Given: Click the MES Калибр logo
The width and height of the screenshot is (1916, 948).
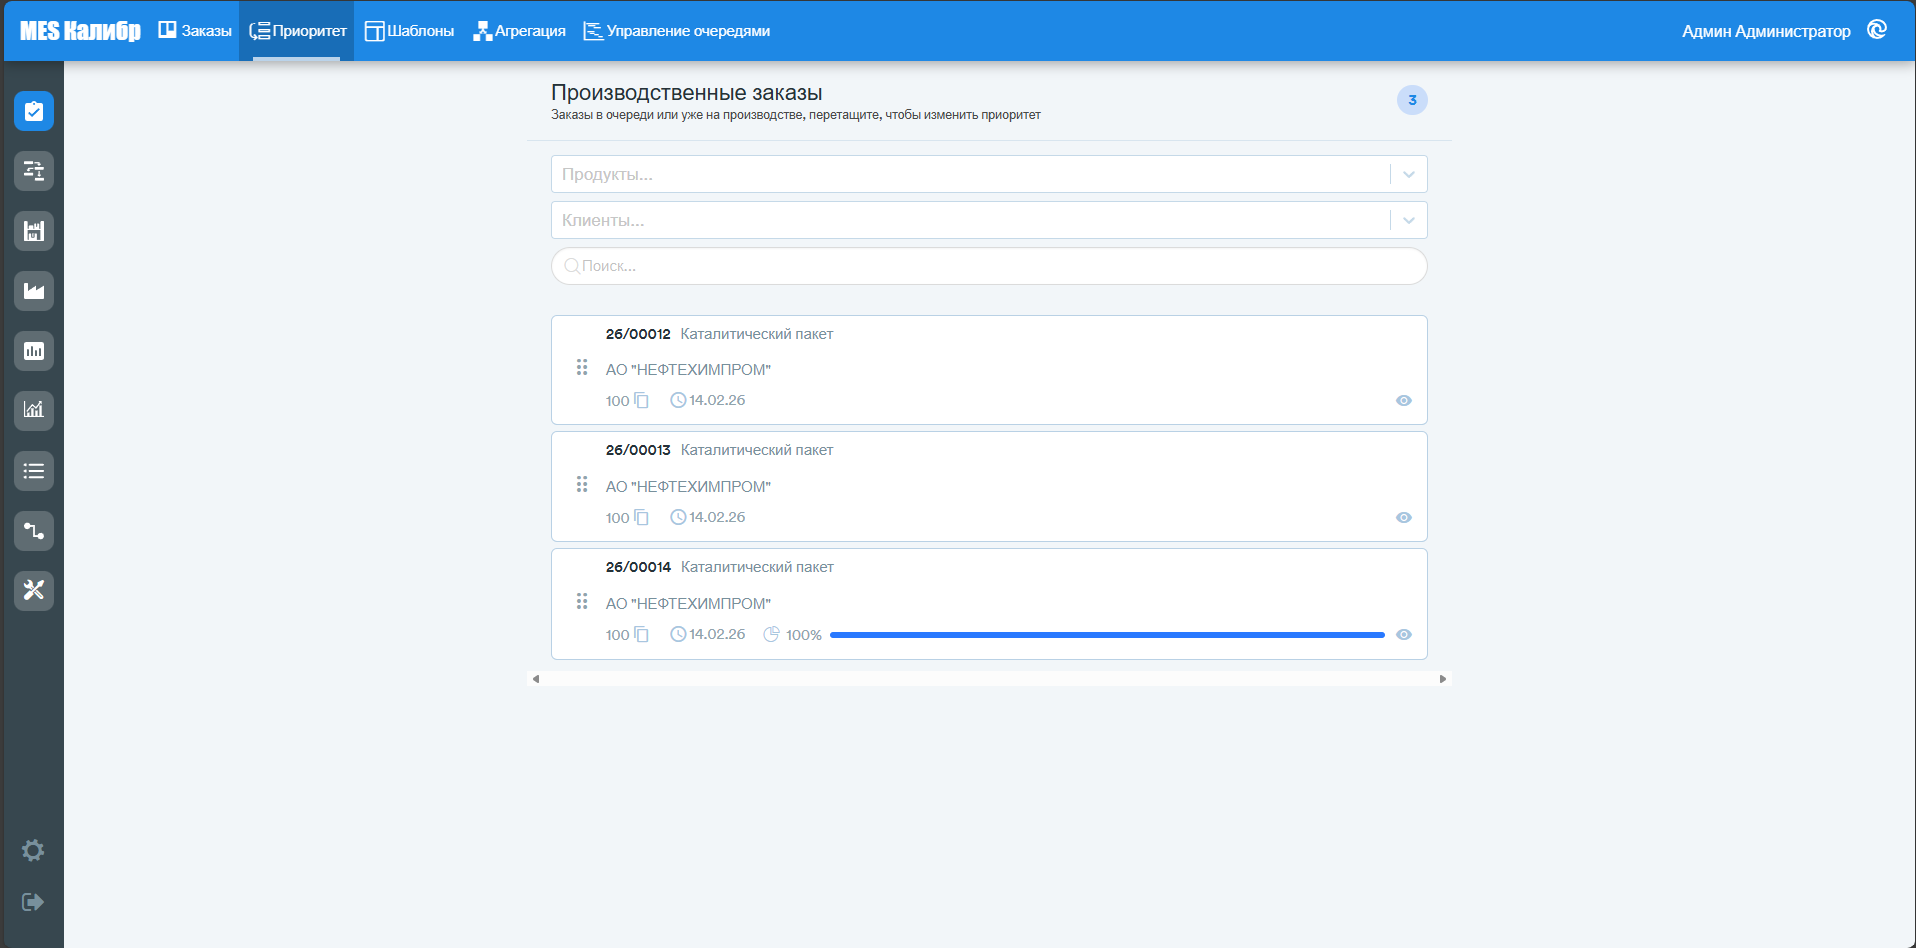Looking at the screenshot, I should 80,31.
